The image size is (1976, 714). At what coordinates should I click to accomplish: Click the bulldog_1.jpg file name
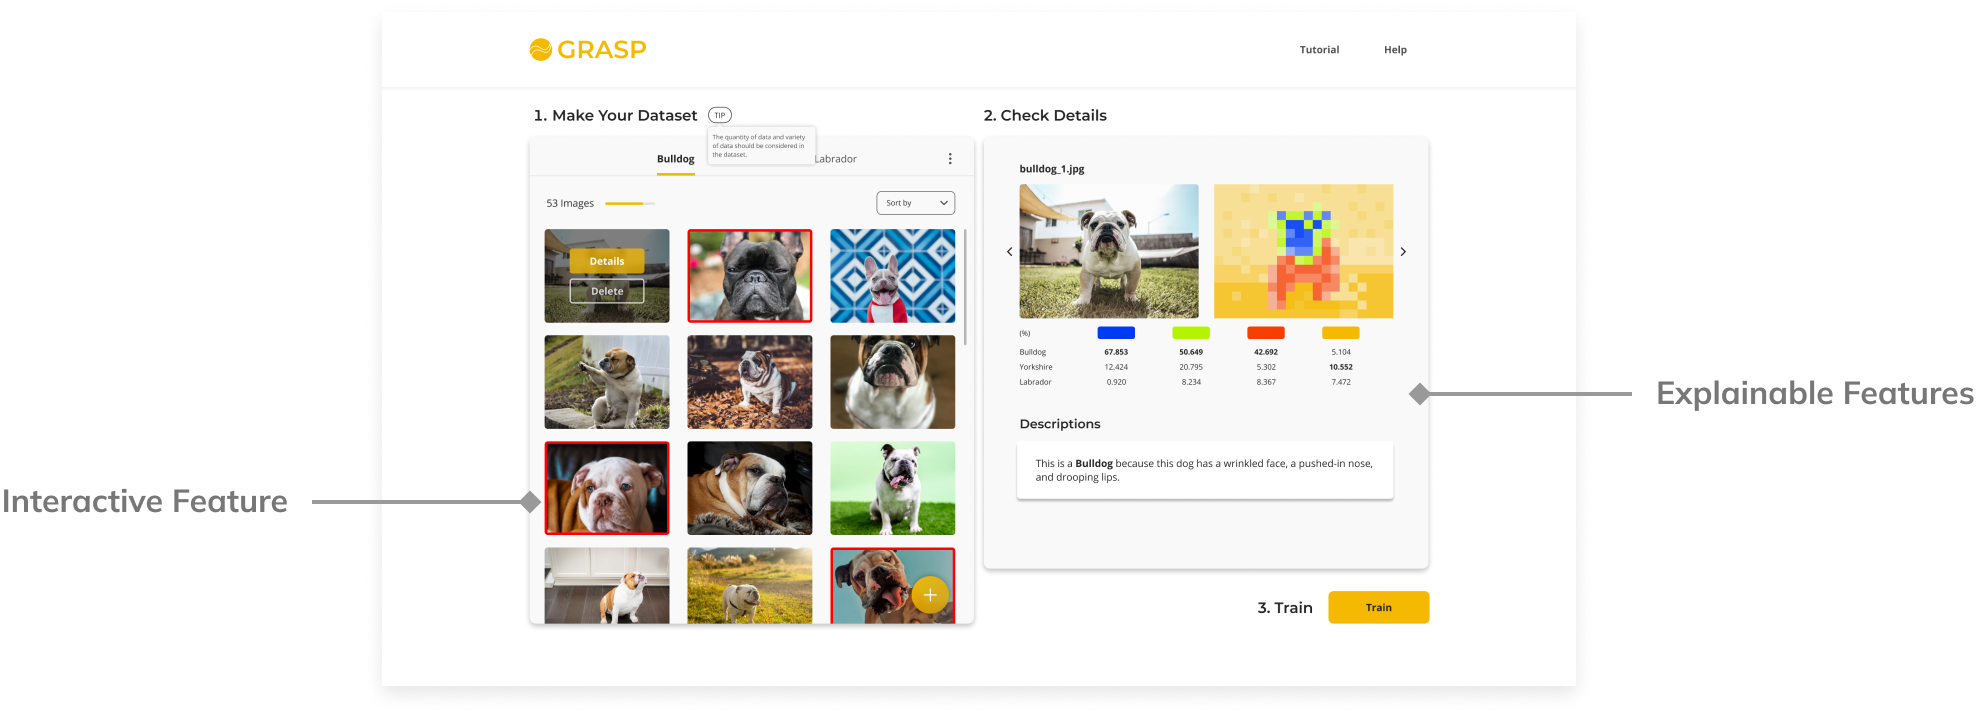click(1052, 169)
